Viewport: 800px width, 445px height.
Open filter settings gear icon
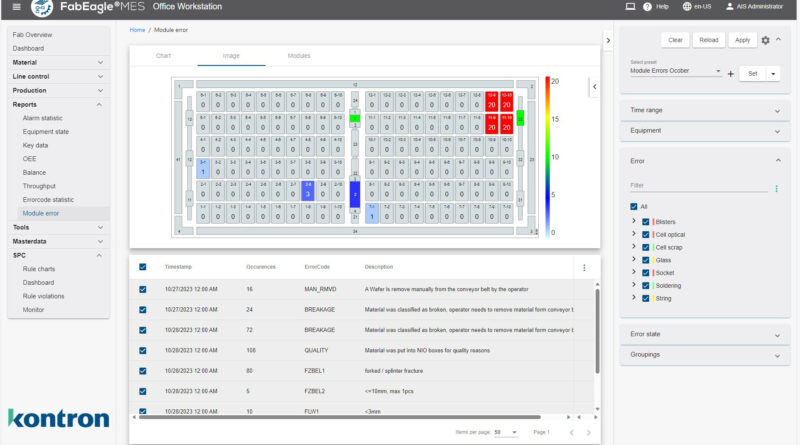[x=766, y=40]
